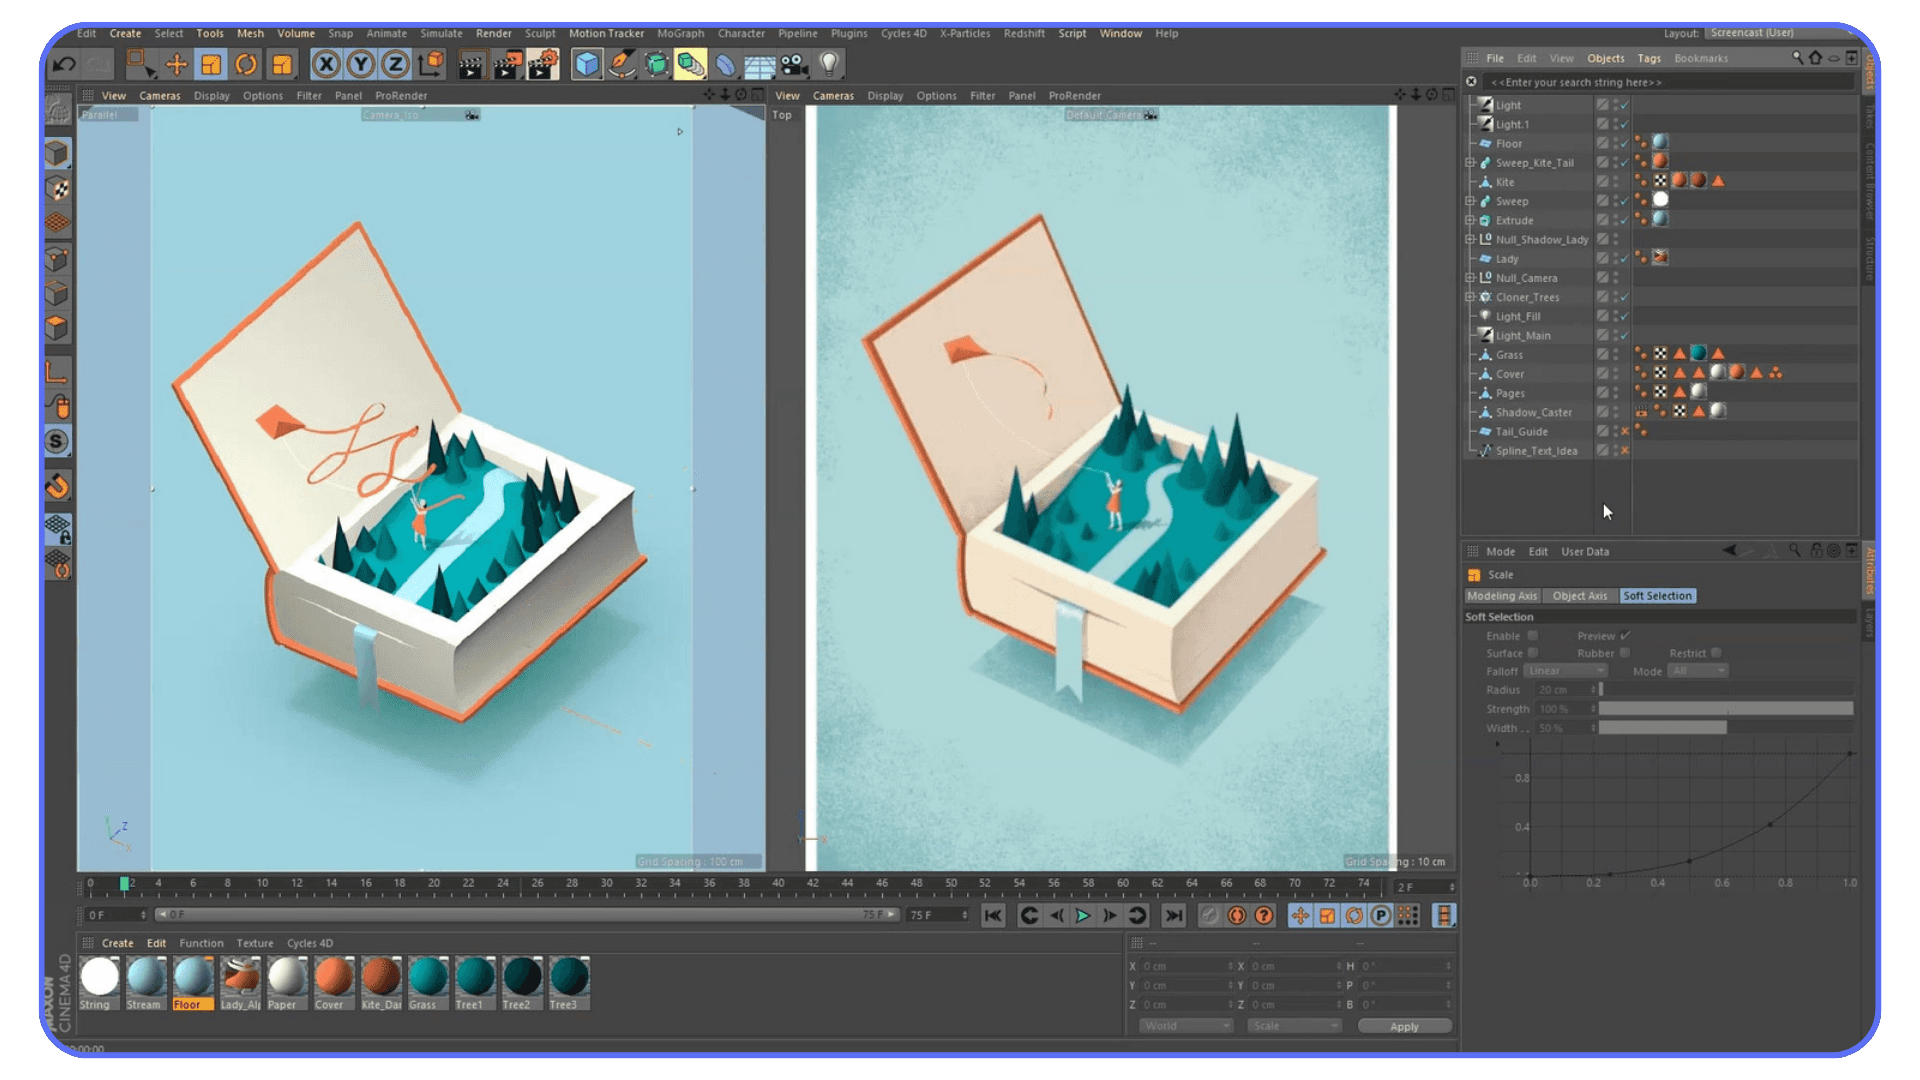Open the MoGraph menu
This screenshot has width=1920, height=1080.
[x=680, y=33]
